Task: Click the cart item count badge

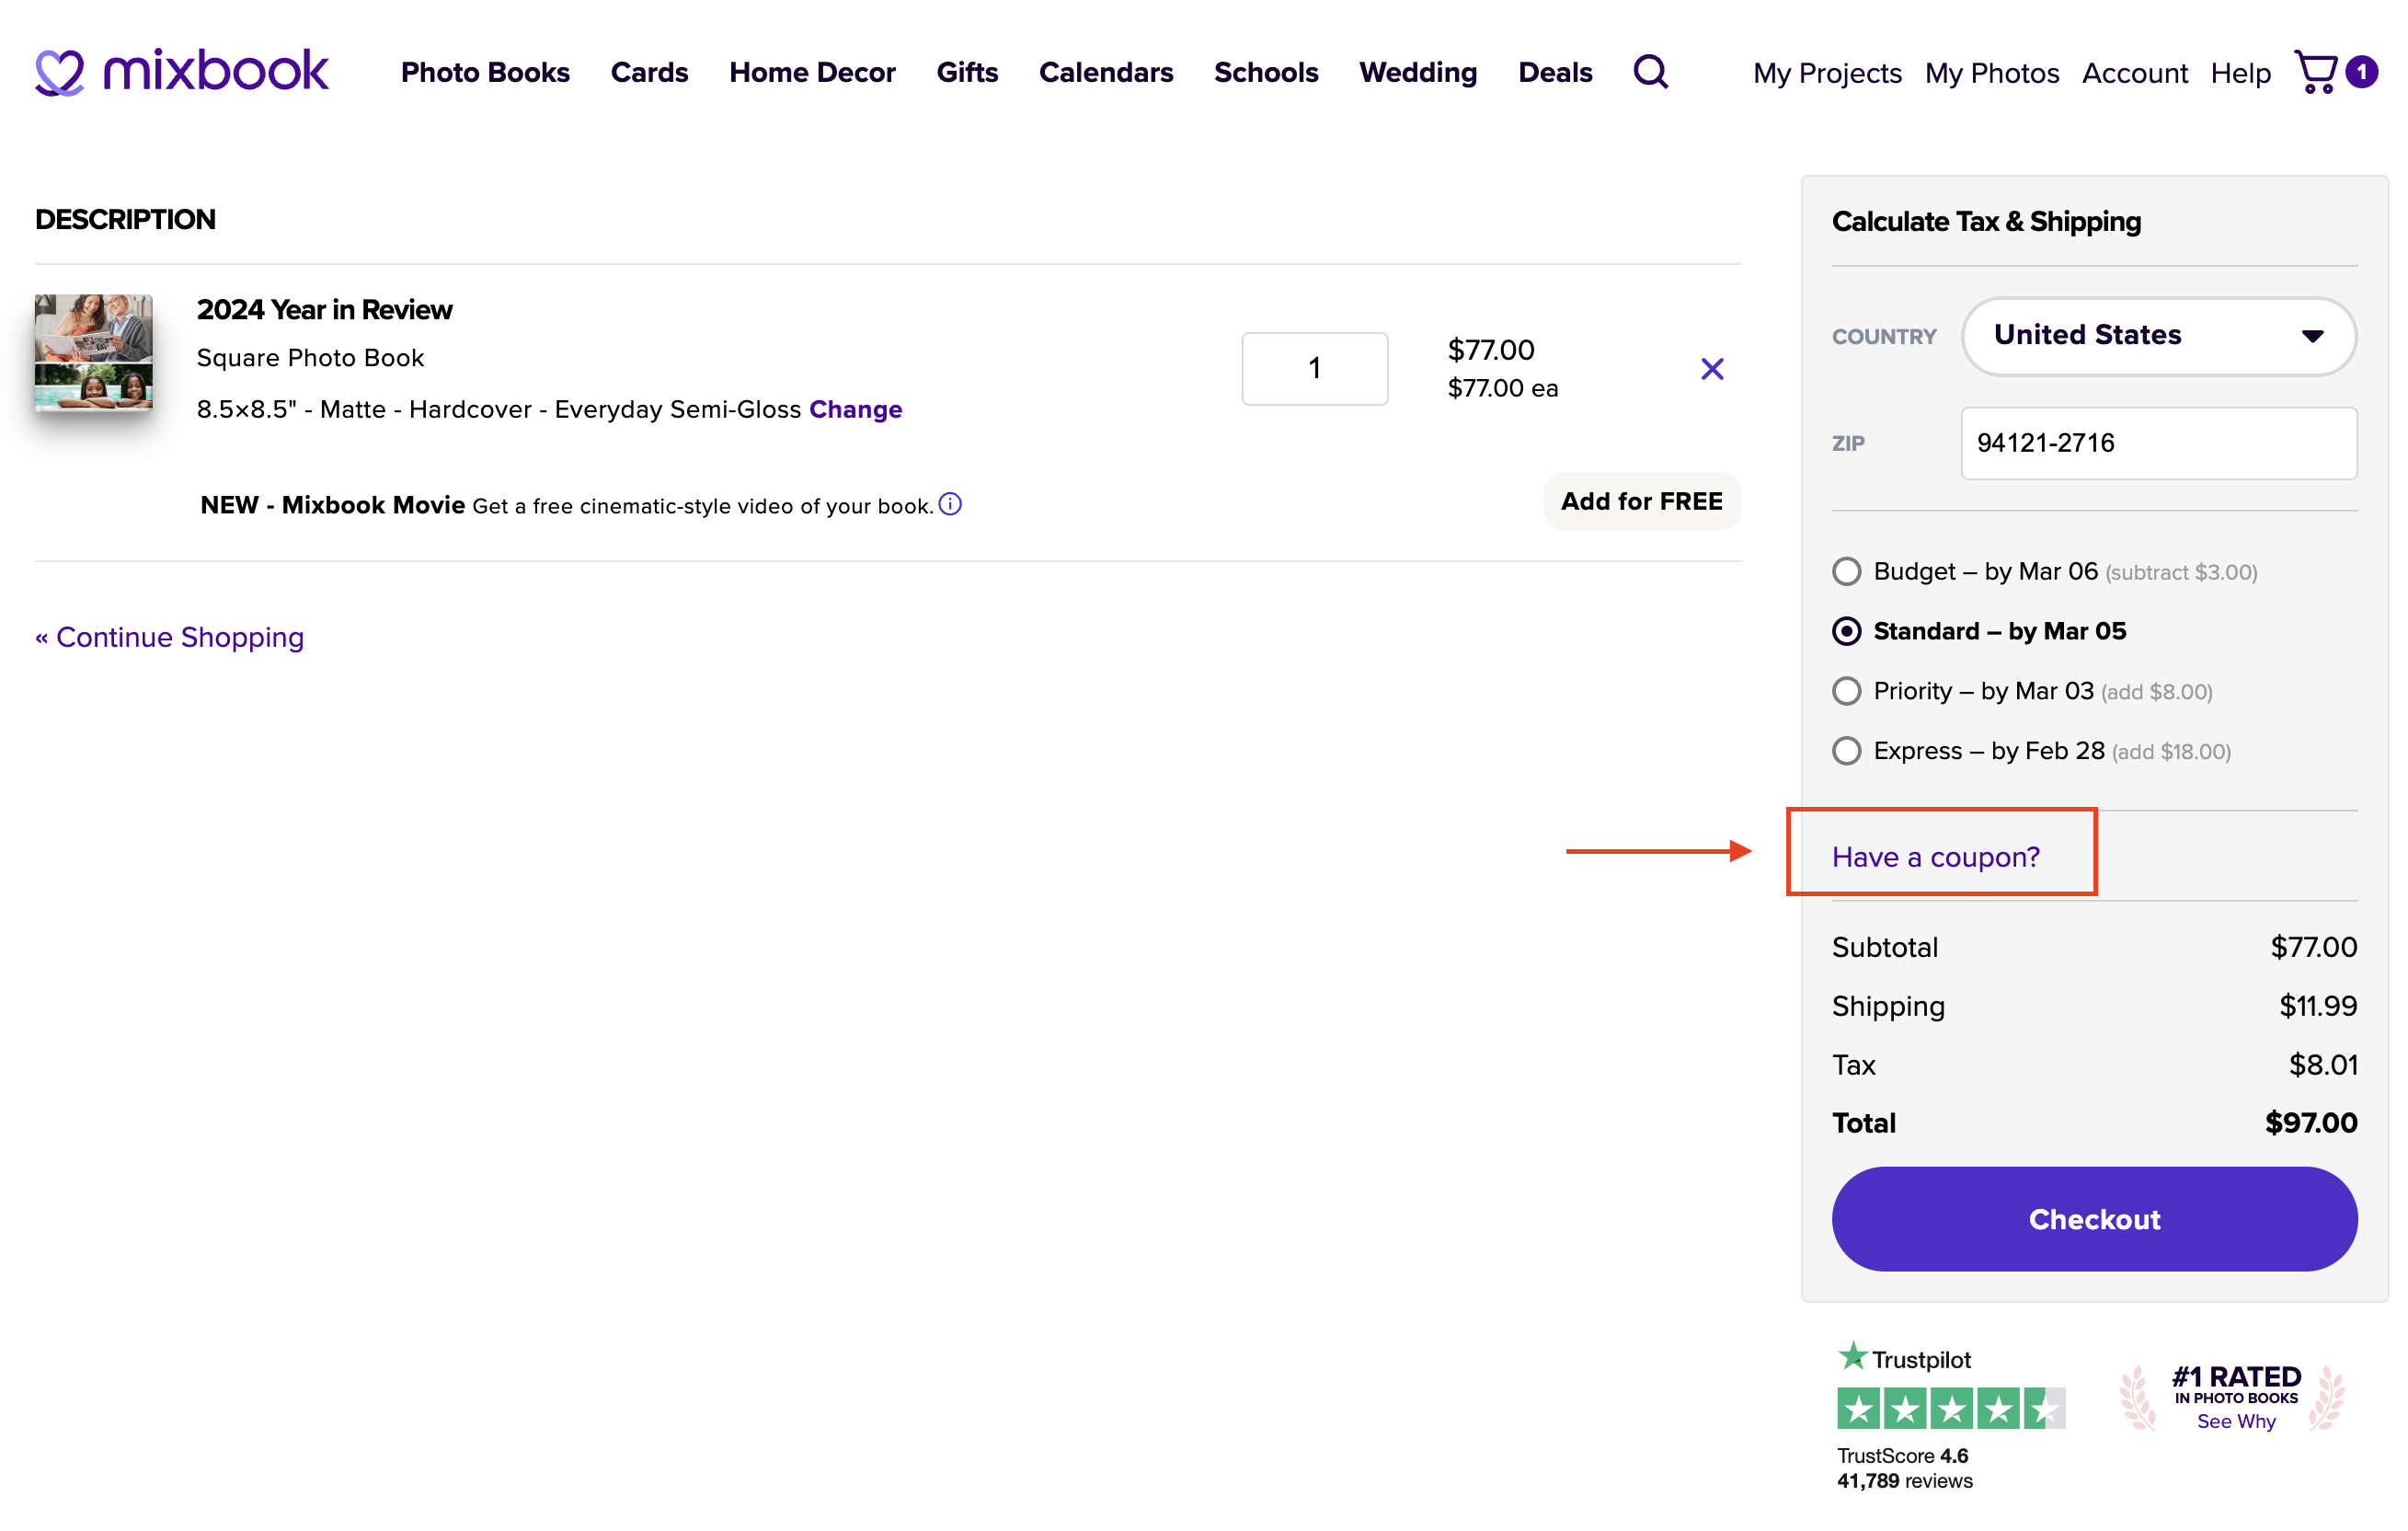Action: pyautogui.click(x=2362, y=72)
